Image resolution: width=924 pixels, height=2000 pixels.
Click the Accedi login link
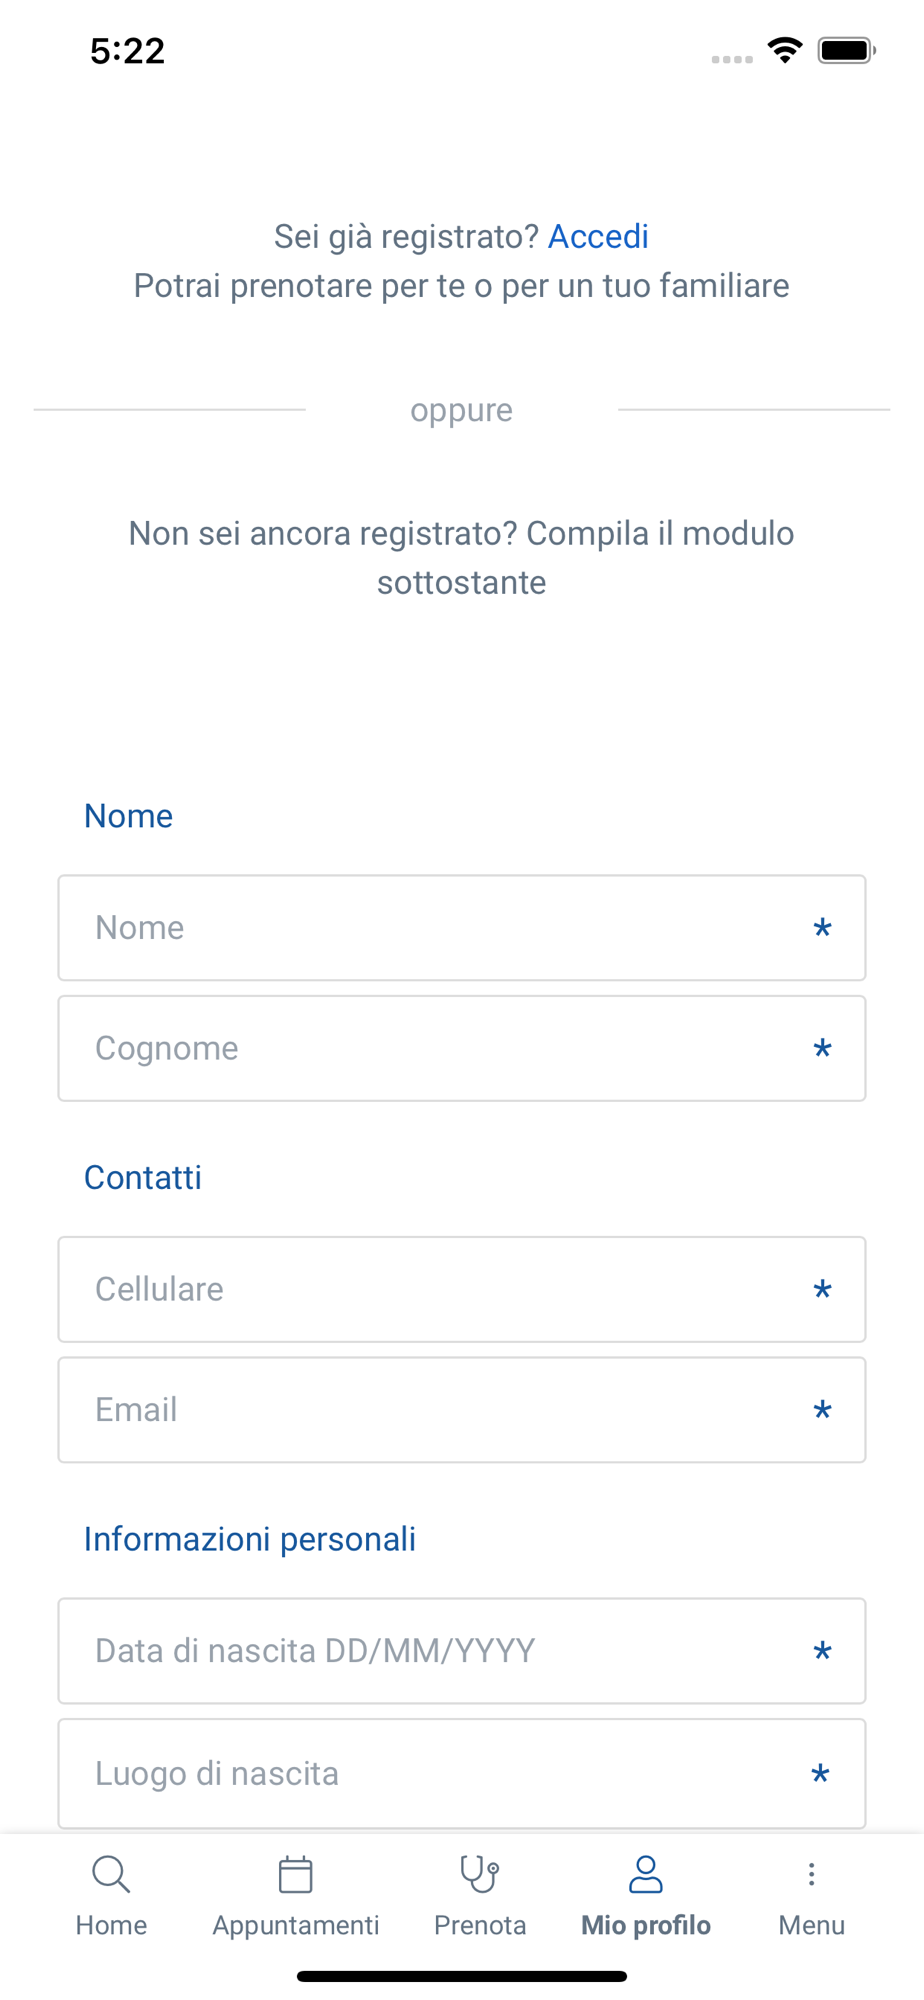click(598, 237)
